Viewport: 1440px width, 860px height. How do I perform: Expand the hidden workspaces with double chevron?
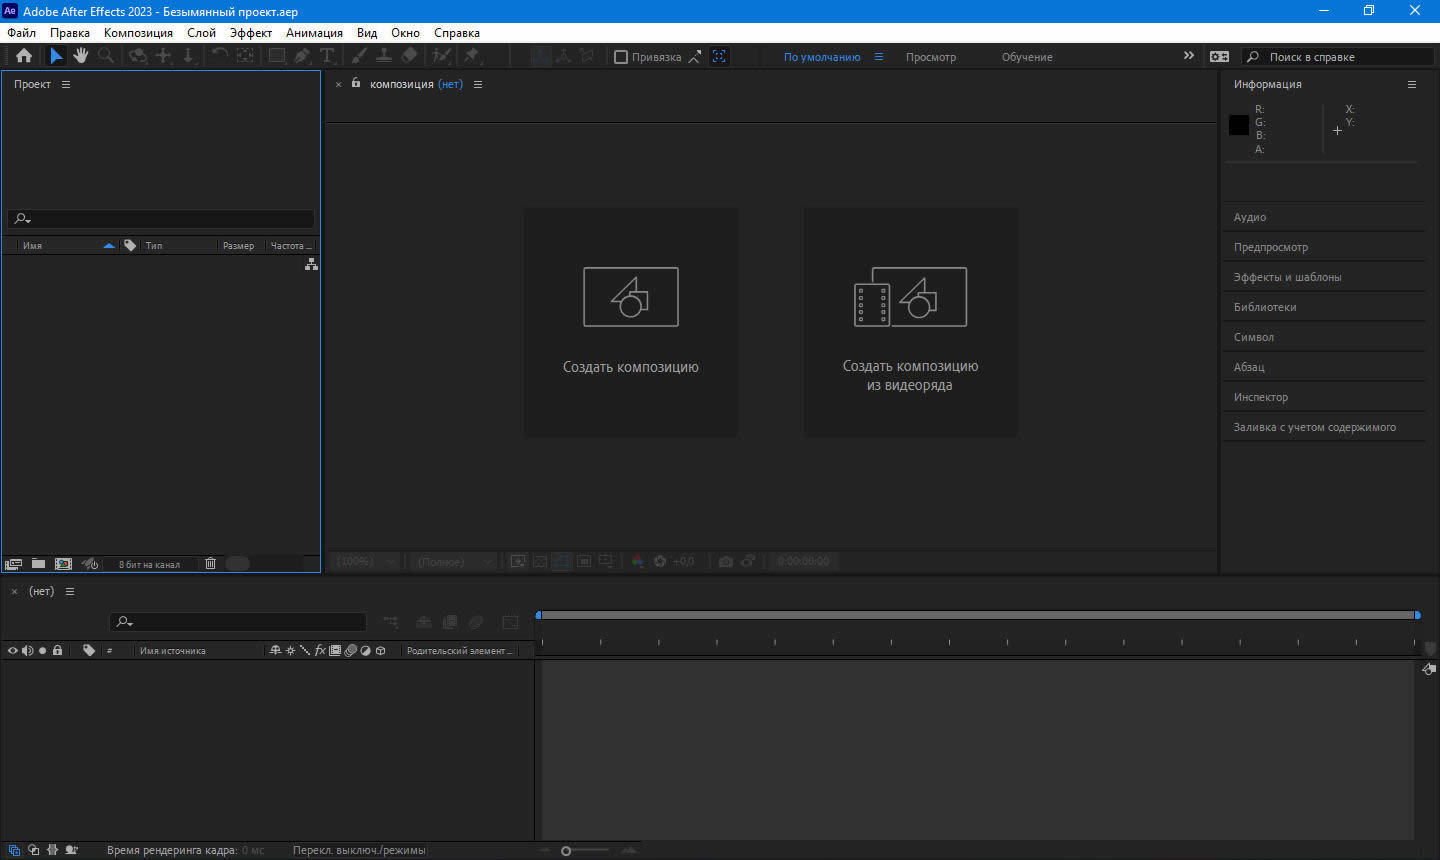pyautogui.click(x=1188, y=56)
